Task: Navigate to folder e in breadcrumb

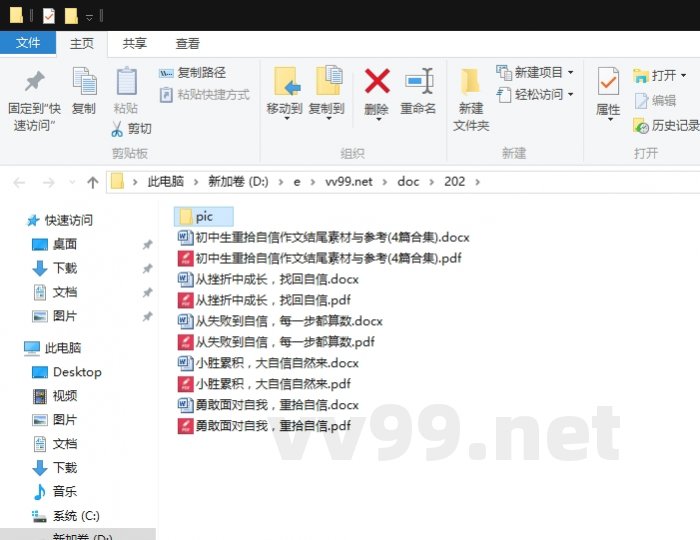Action: tap(296, 182)
